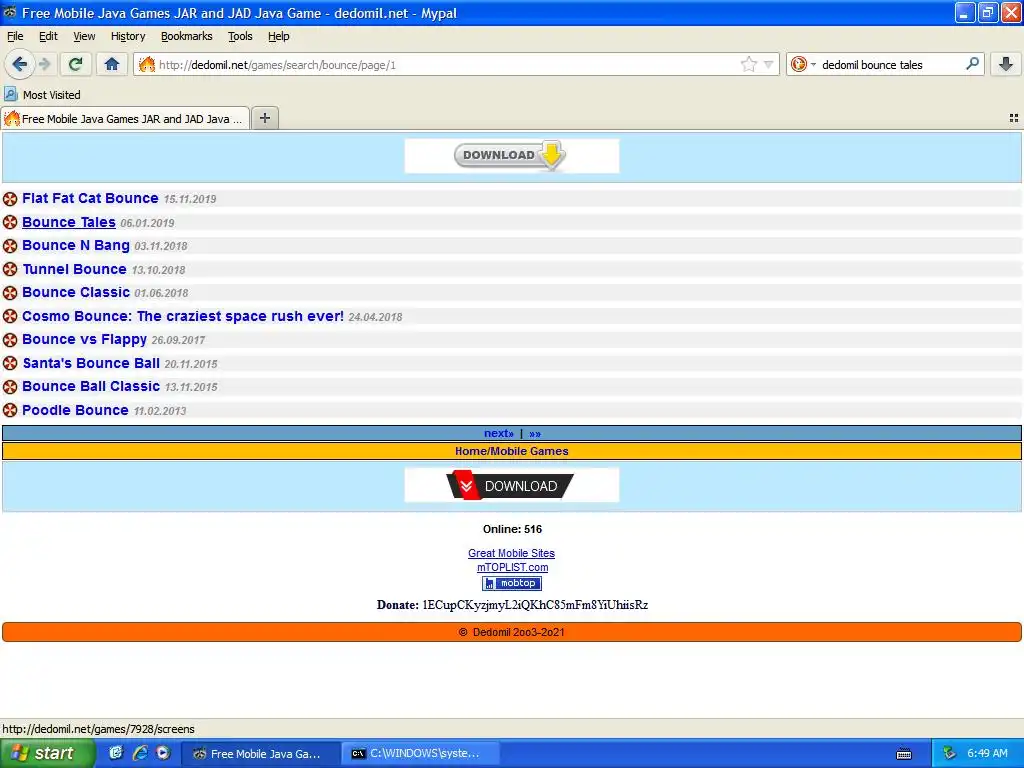Open the Poodle Bounce link
Viewport: 1024px width, 768px height.
[x=75, y=410]
